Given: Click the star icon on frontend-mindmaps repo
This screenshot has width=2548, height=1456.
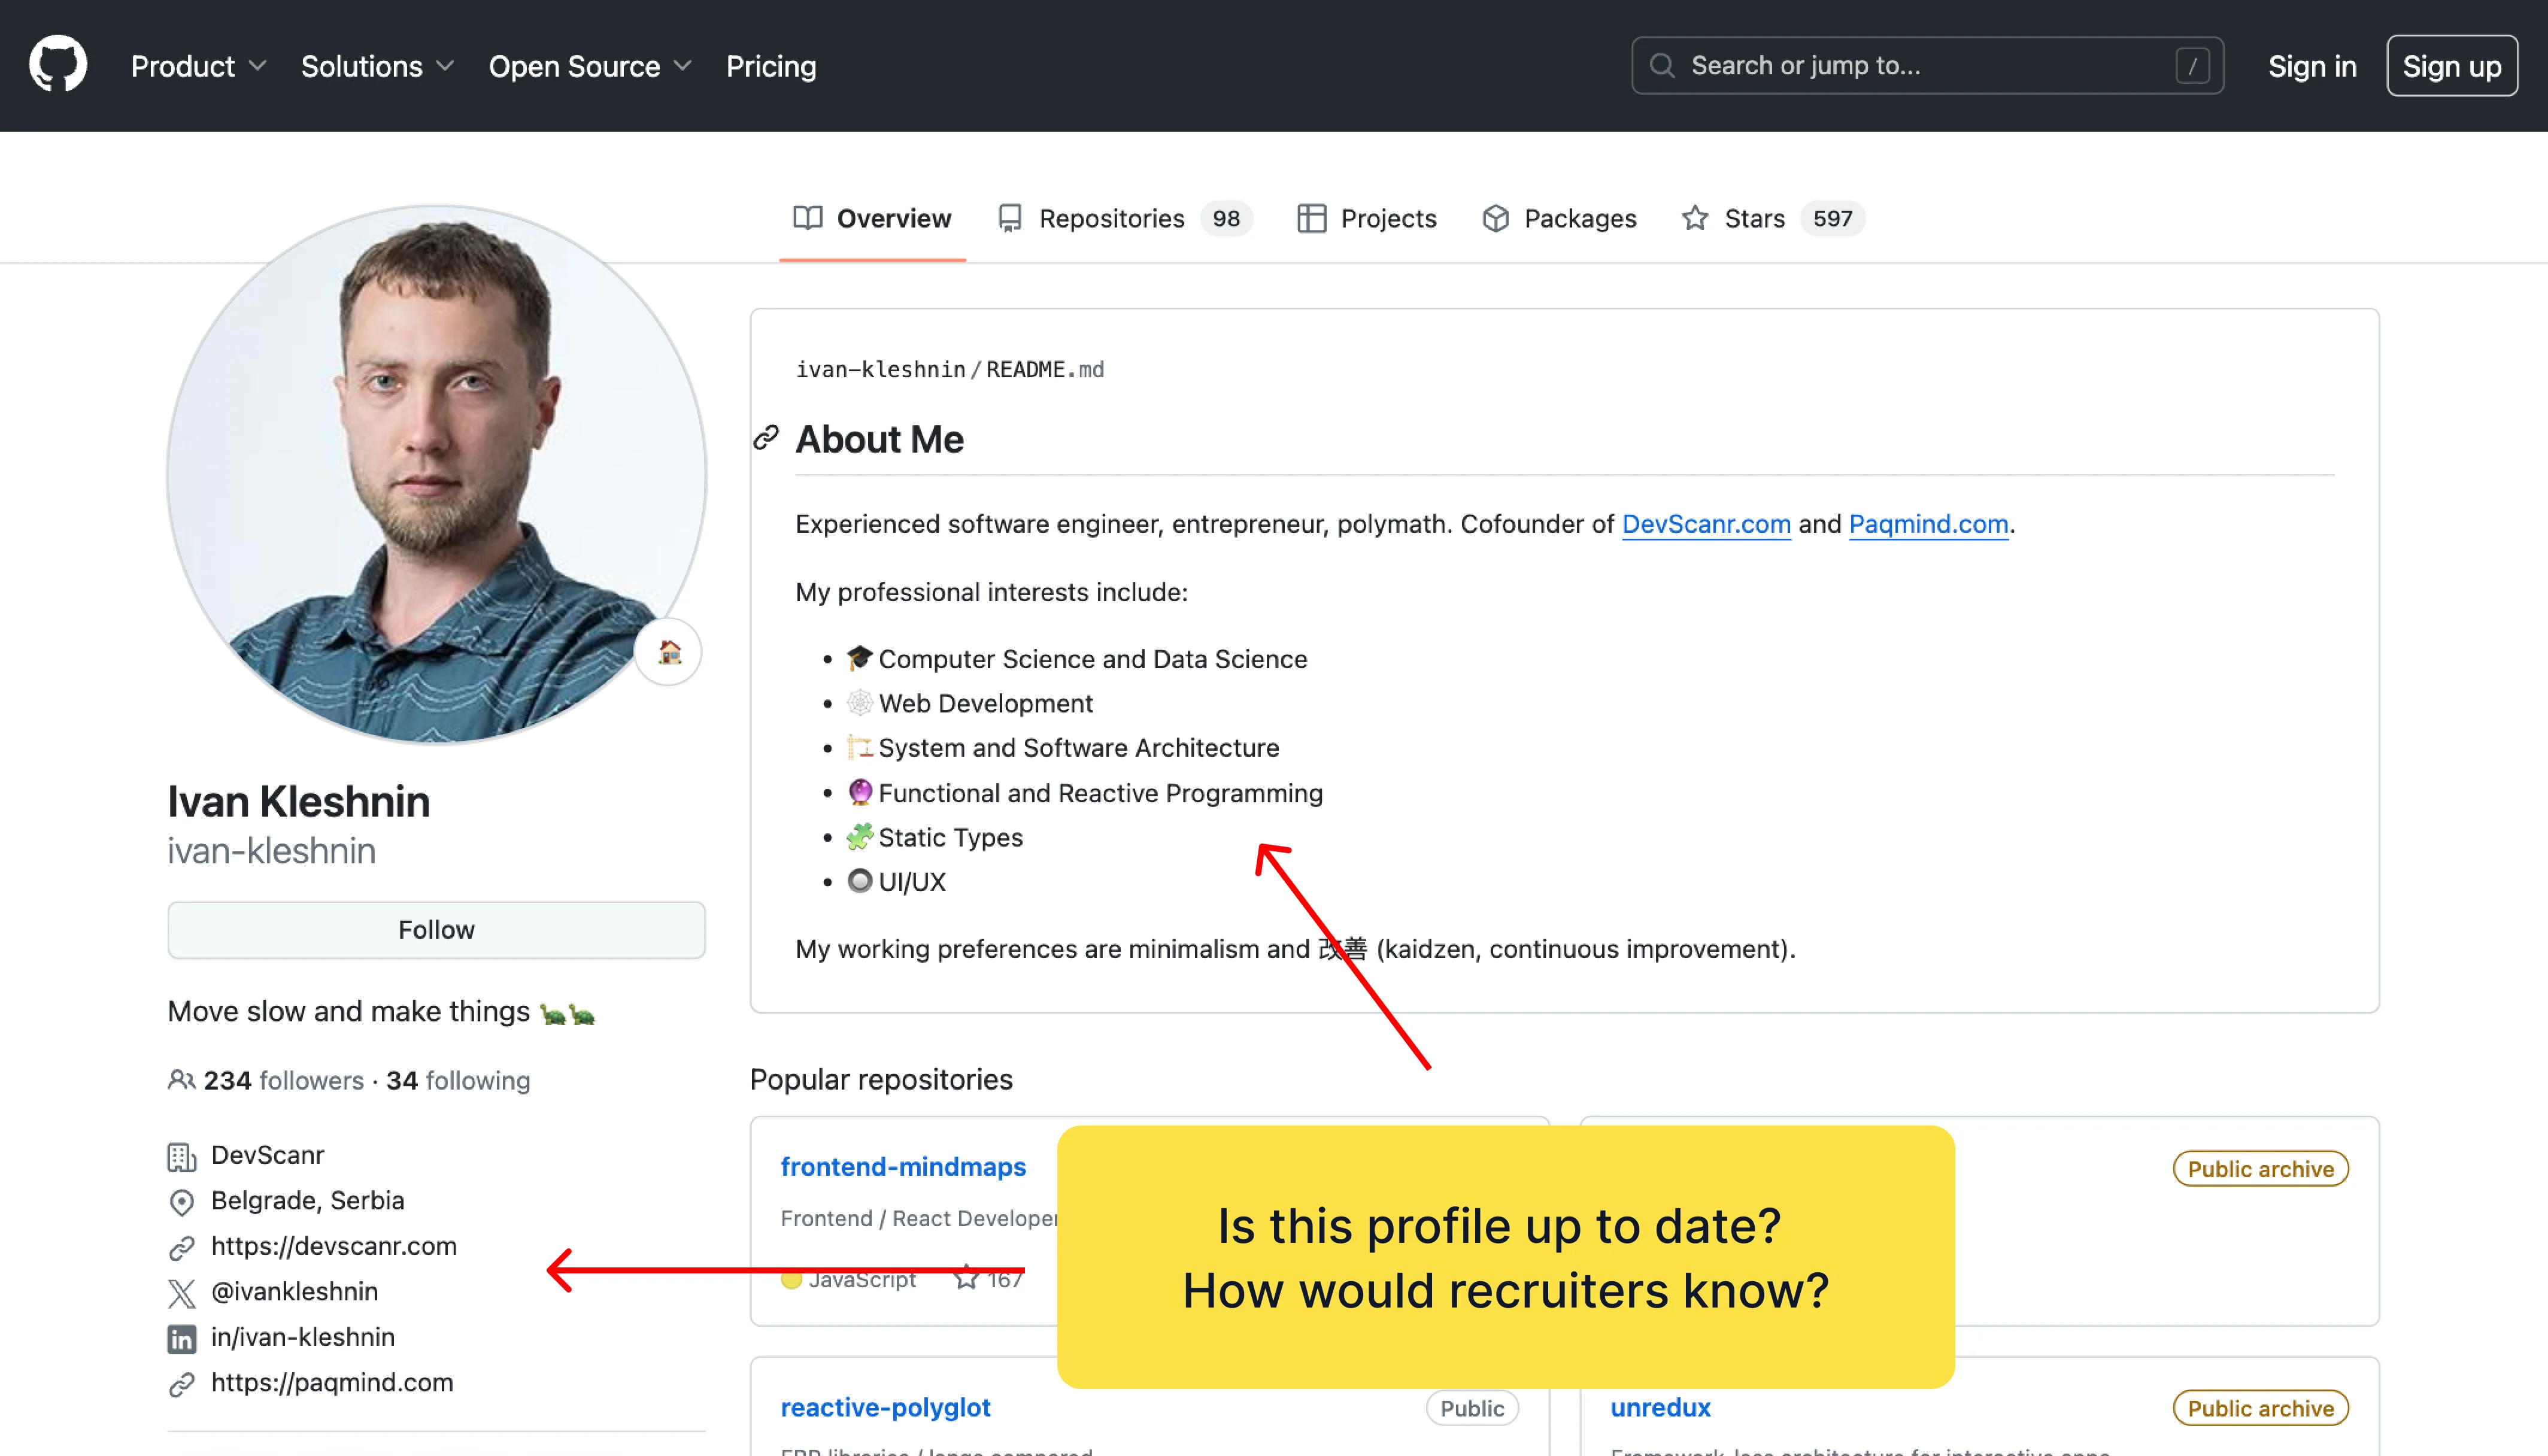Looking at the screenshot, I should [965, 1277].
